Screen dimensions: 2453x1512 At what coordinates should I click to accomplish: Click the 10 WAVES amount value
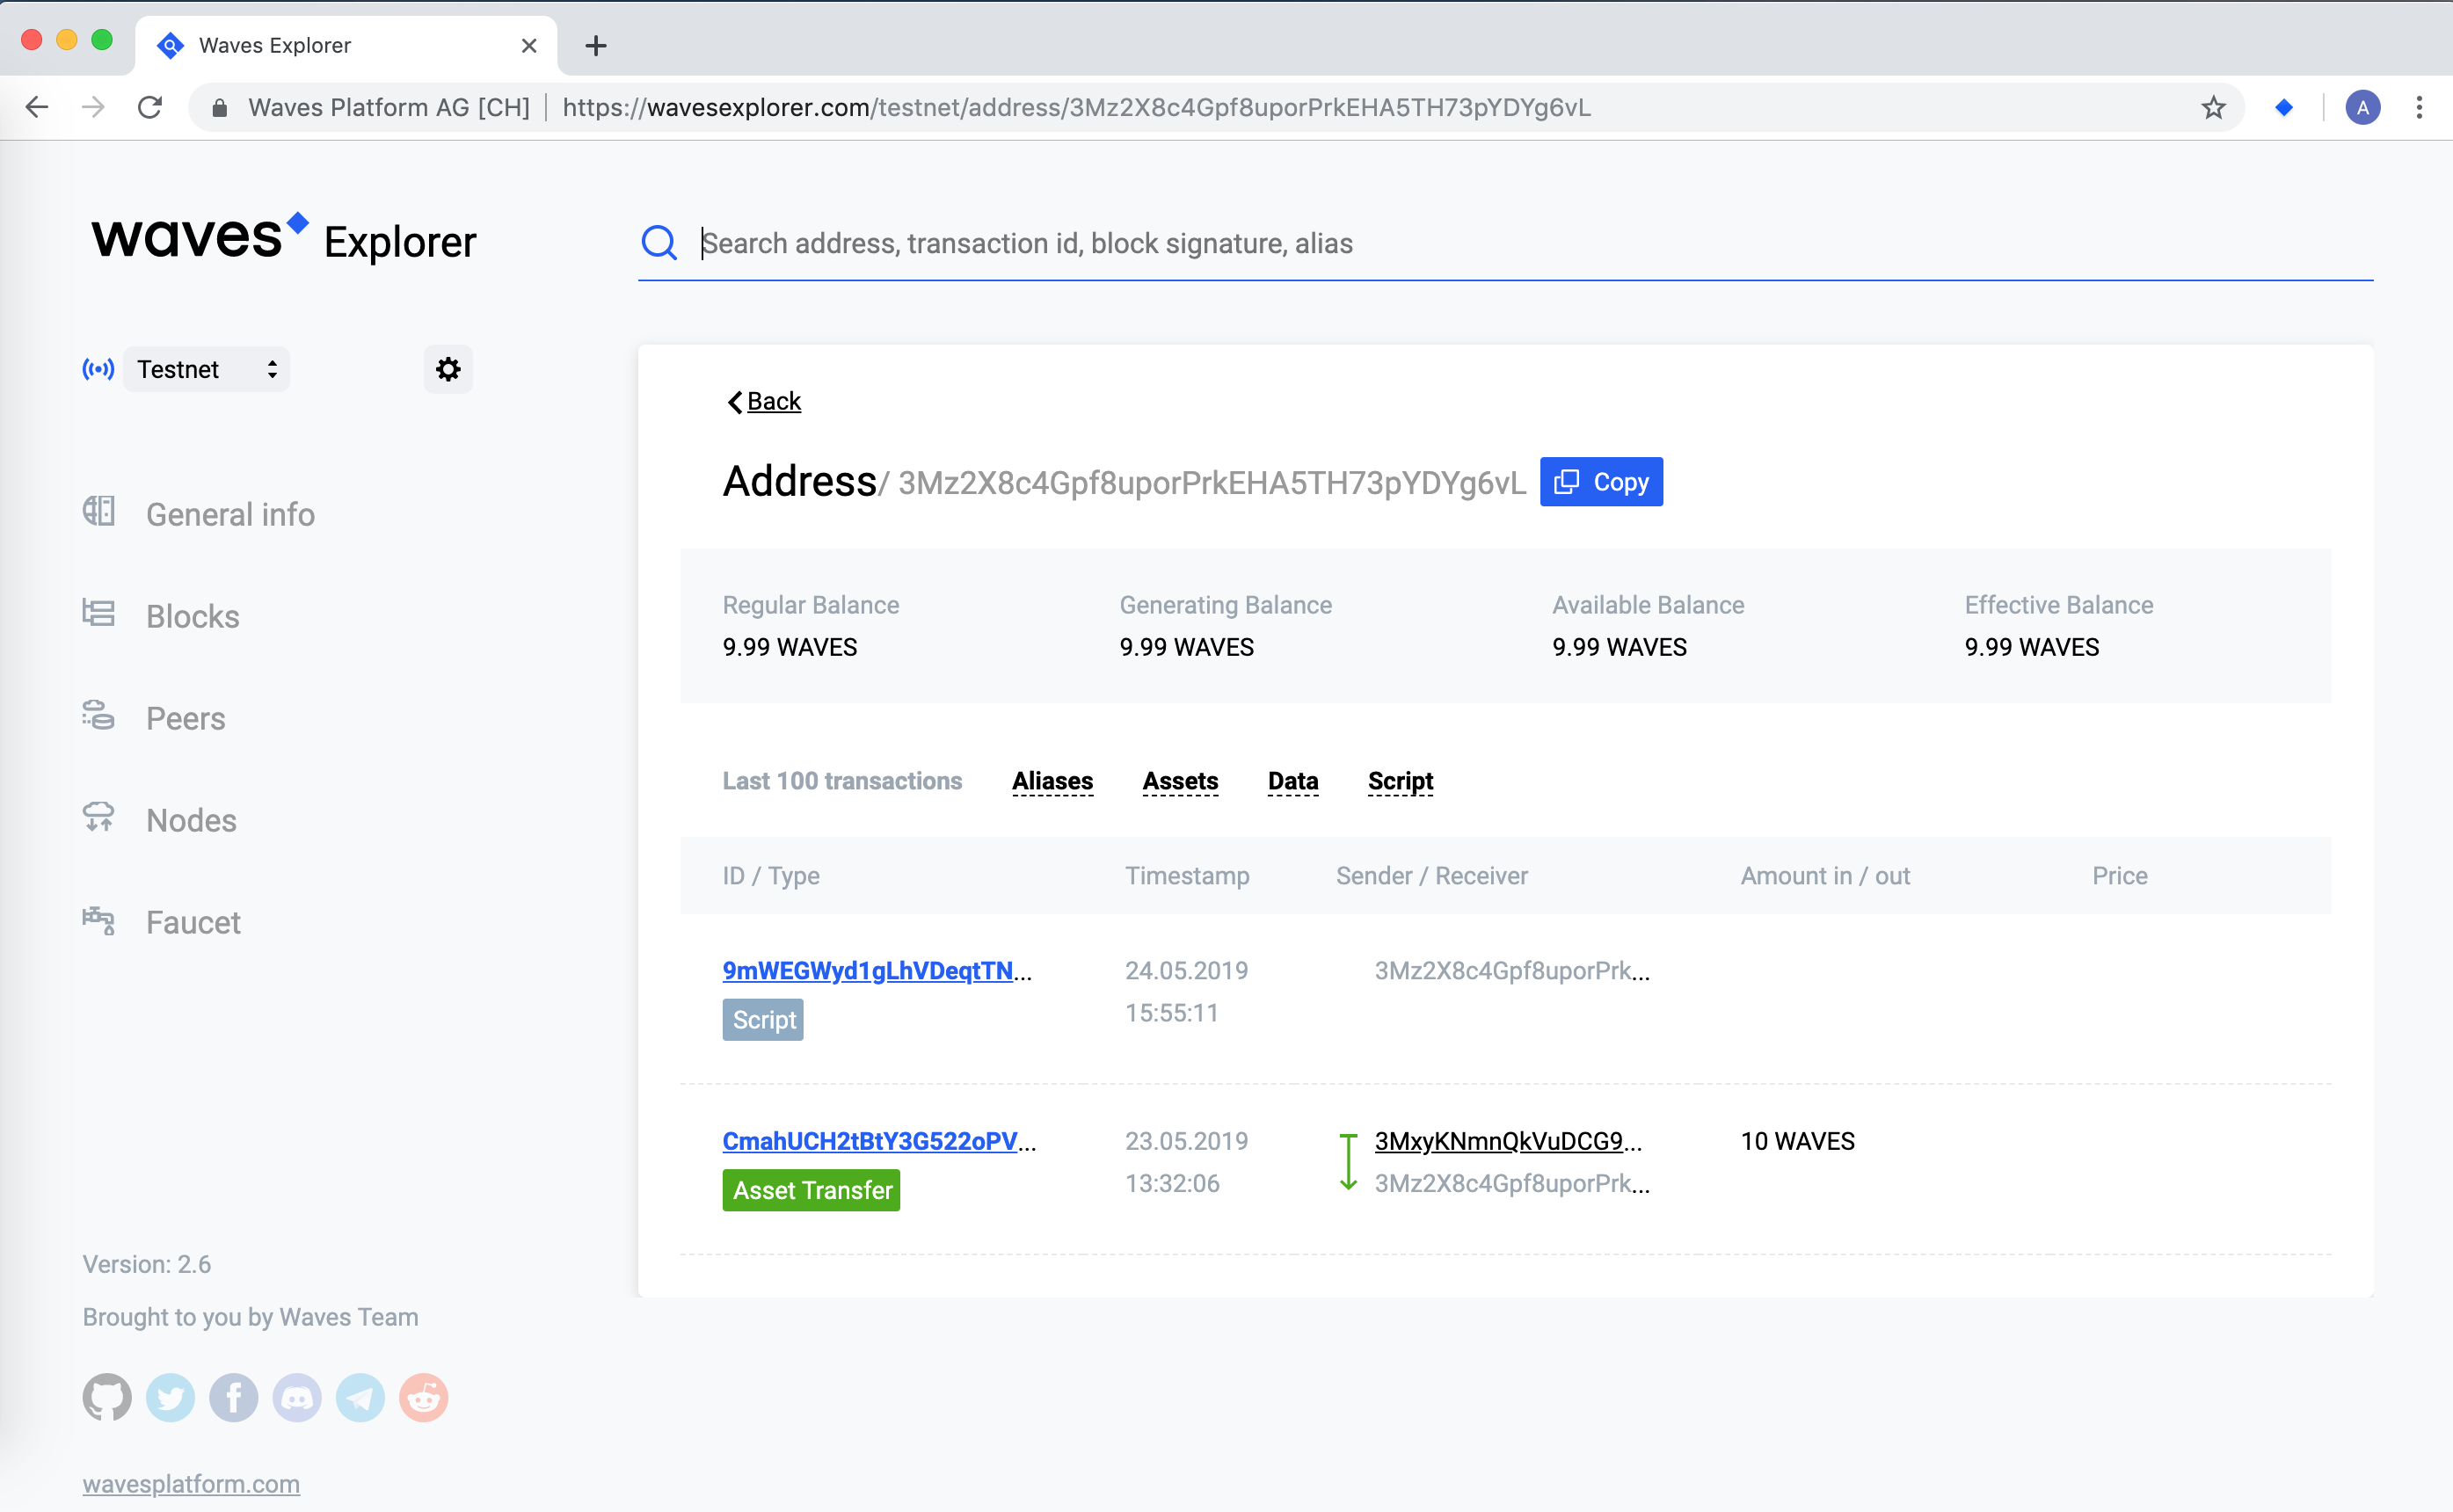coord(1797,1141)
